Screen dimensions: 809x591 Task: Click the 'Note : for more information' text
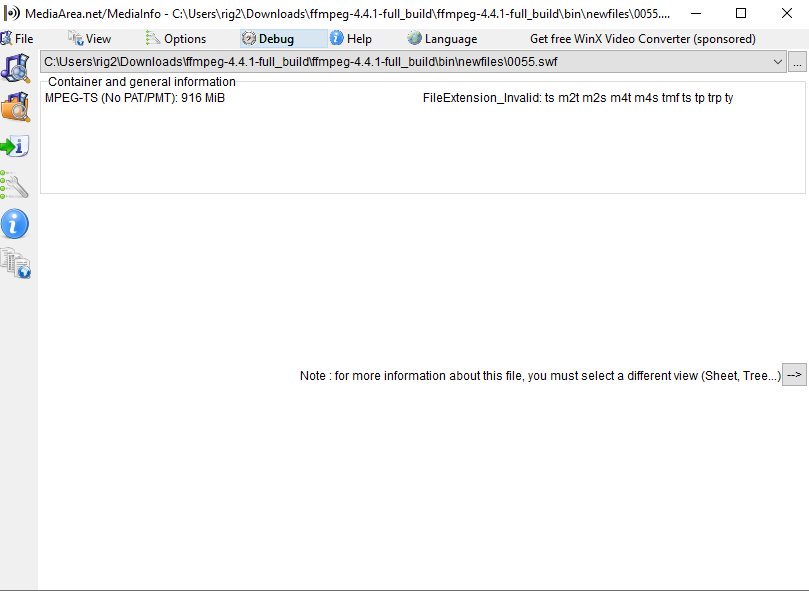click(x=540, y=376)
